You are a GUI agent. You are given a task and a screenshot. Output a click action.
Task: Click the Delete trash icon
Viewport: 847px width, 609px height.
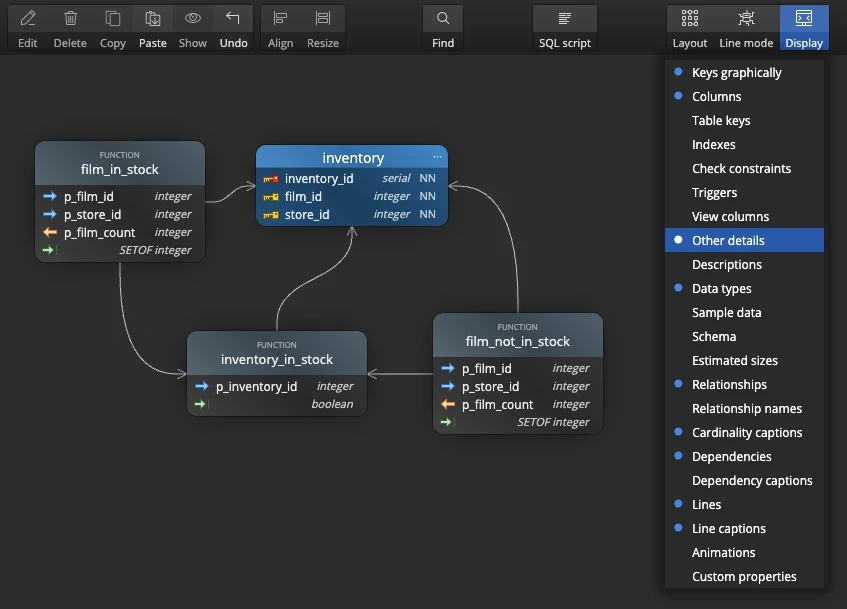(70, 19)
